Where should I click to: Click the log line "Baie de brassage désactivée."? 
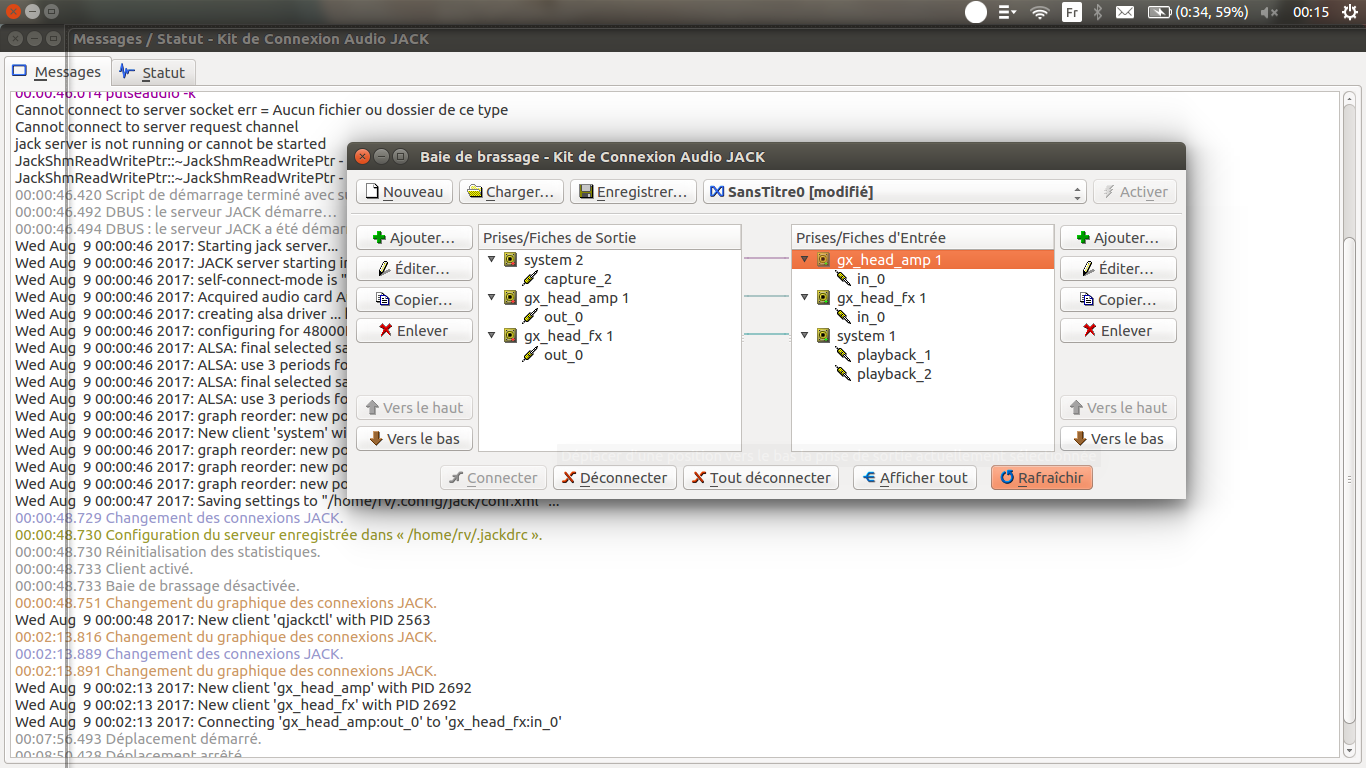coord(157,586)
